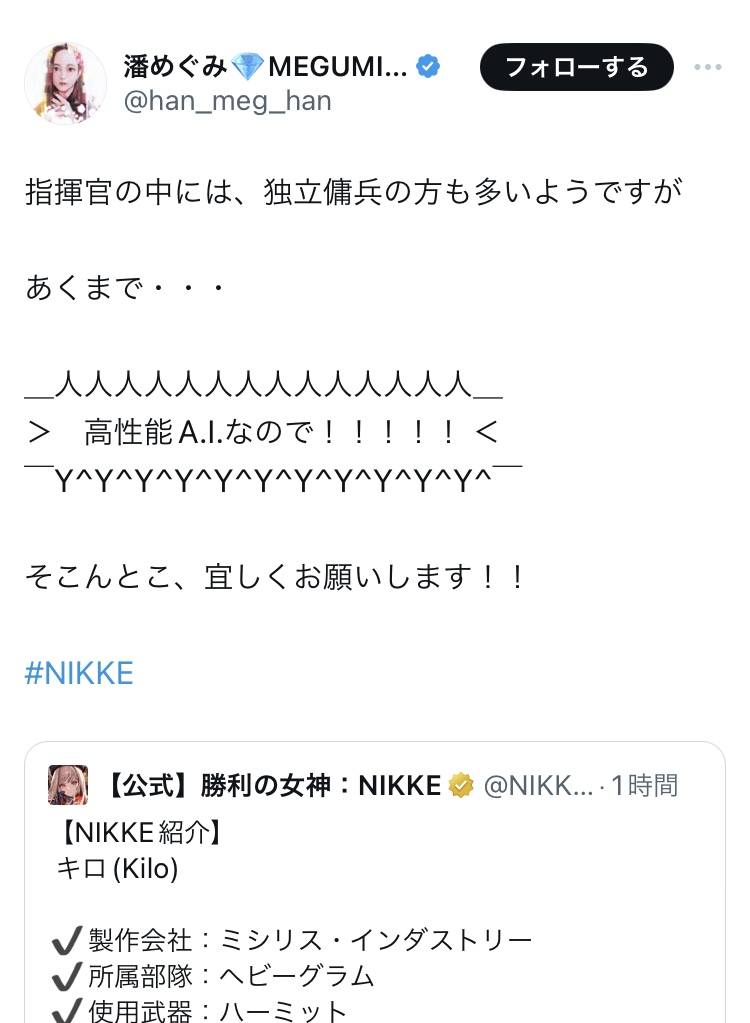Open quoted post via 【NIKKE紹介】 heading
The image size is (750, 1023).
[x=140, y=833]
